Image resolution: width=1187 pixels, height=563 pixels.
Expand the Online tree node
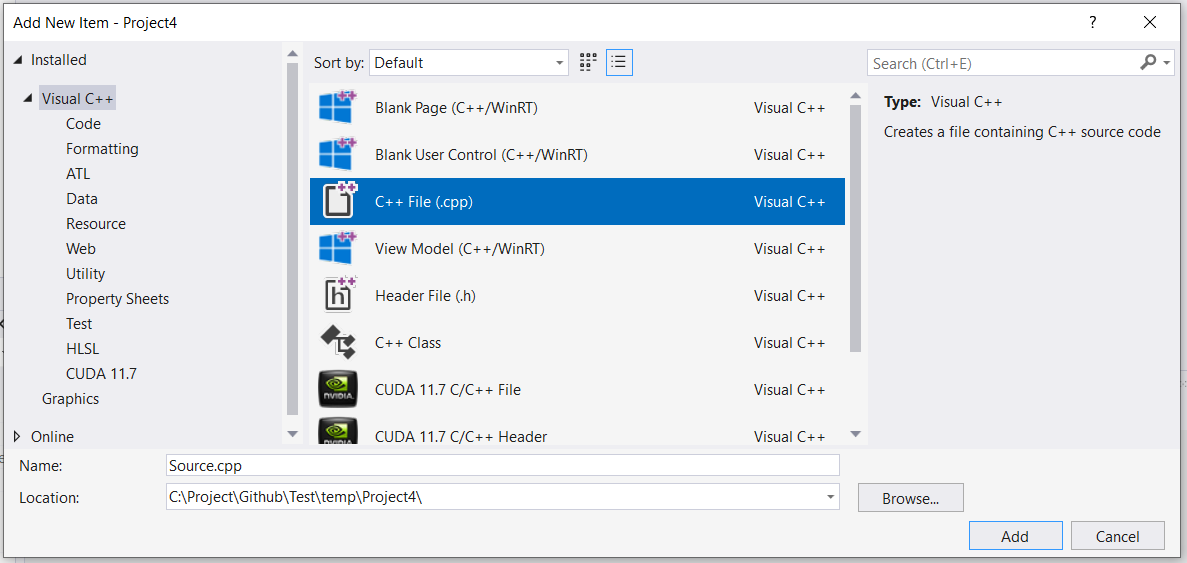[18, 437]
